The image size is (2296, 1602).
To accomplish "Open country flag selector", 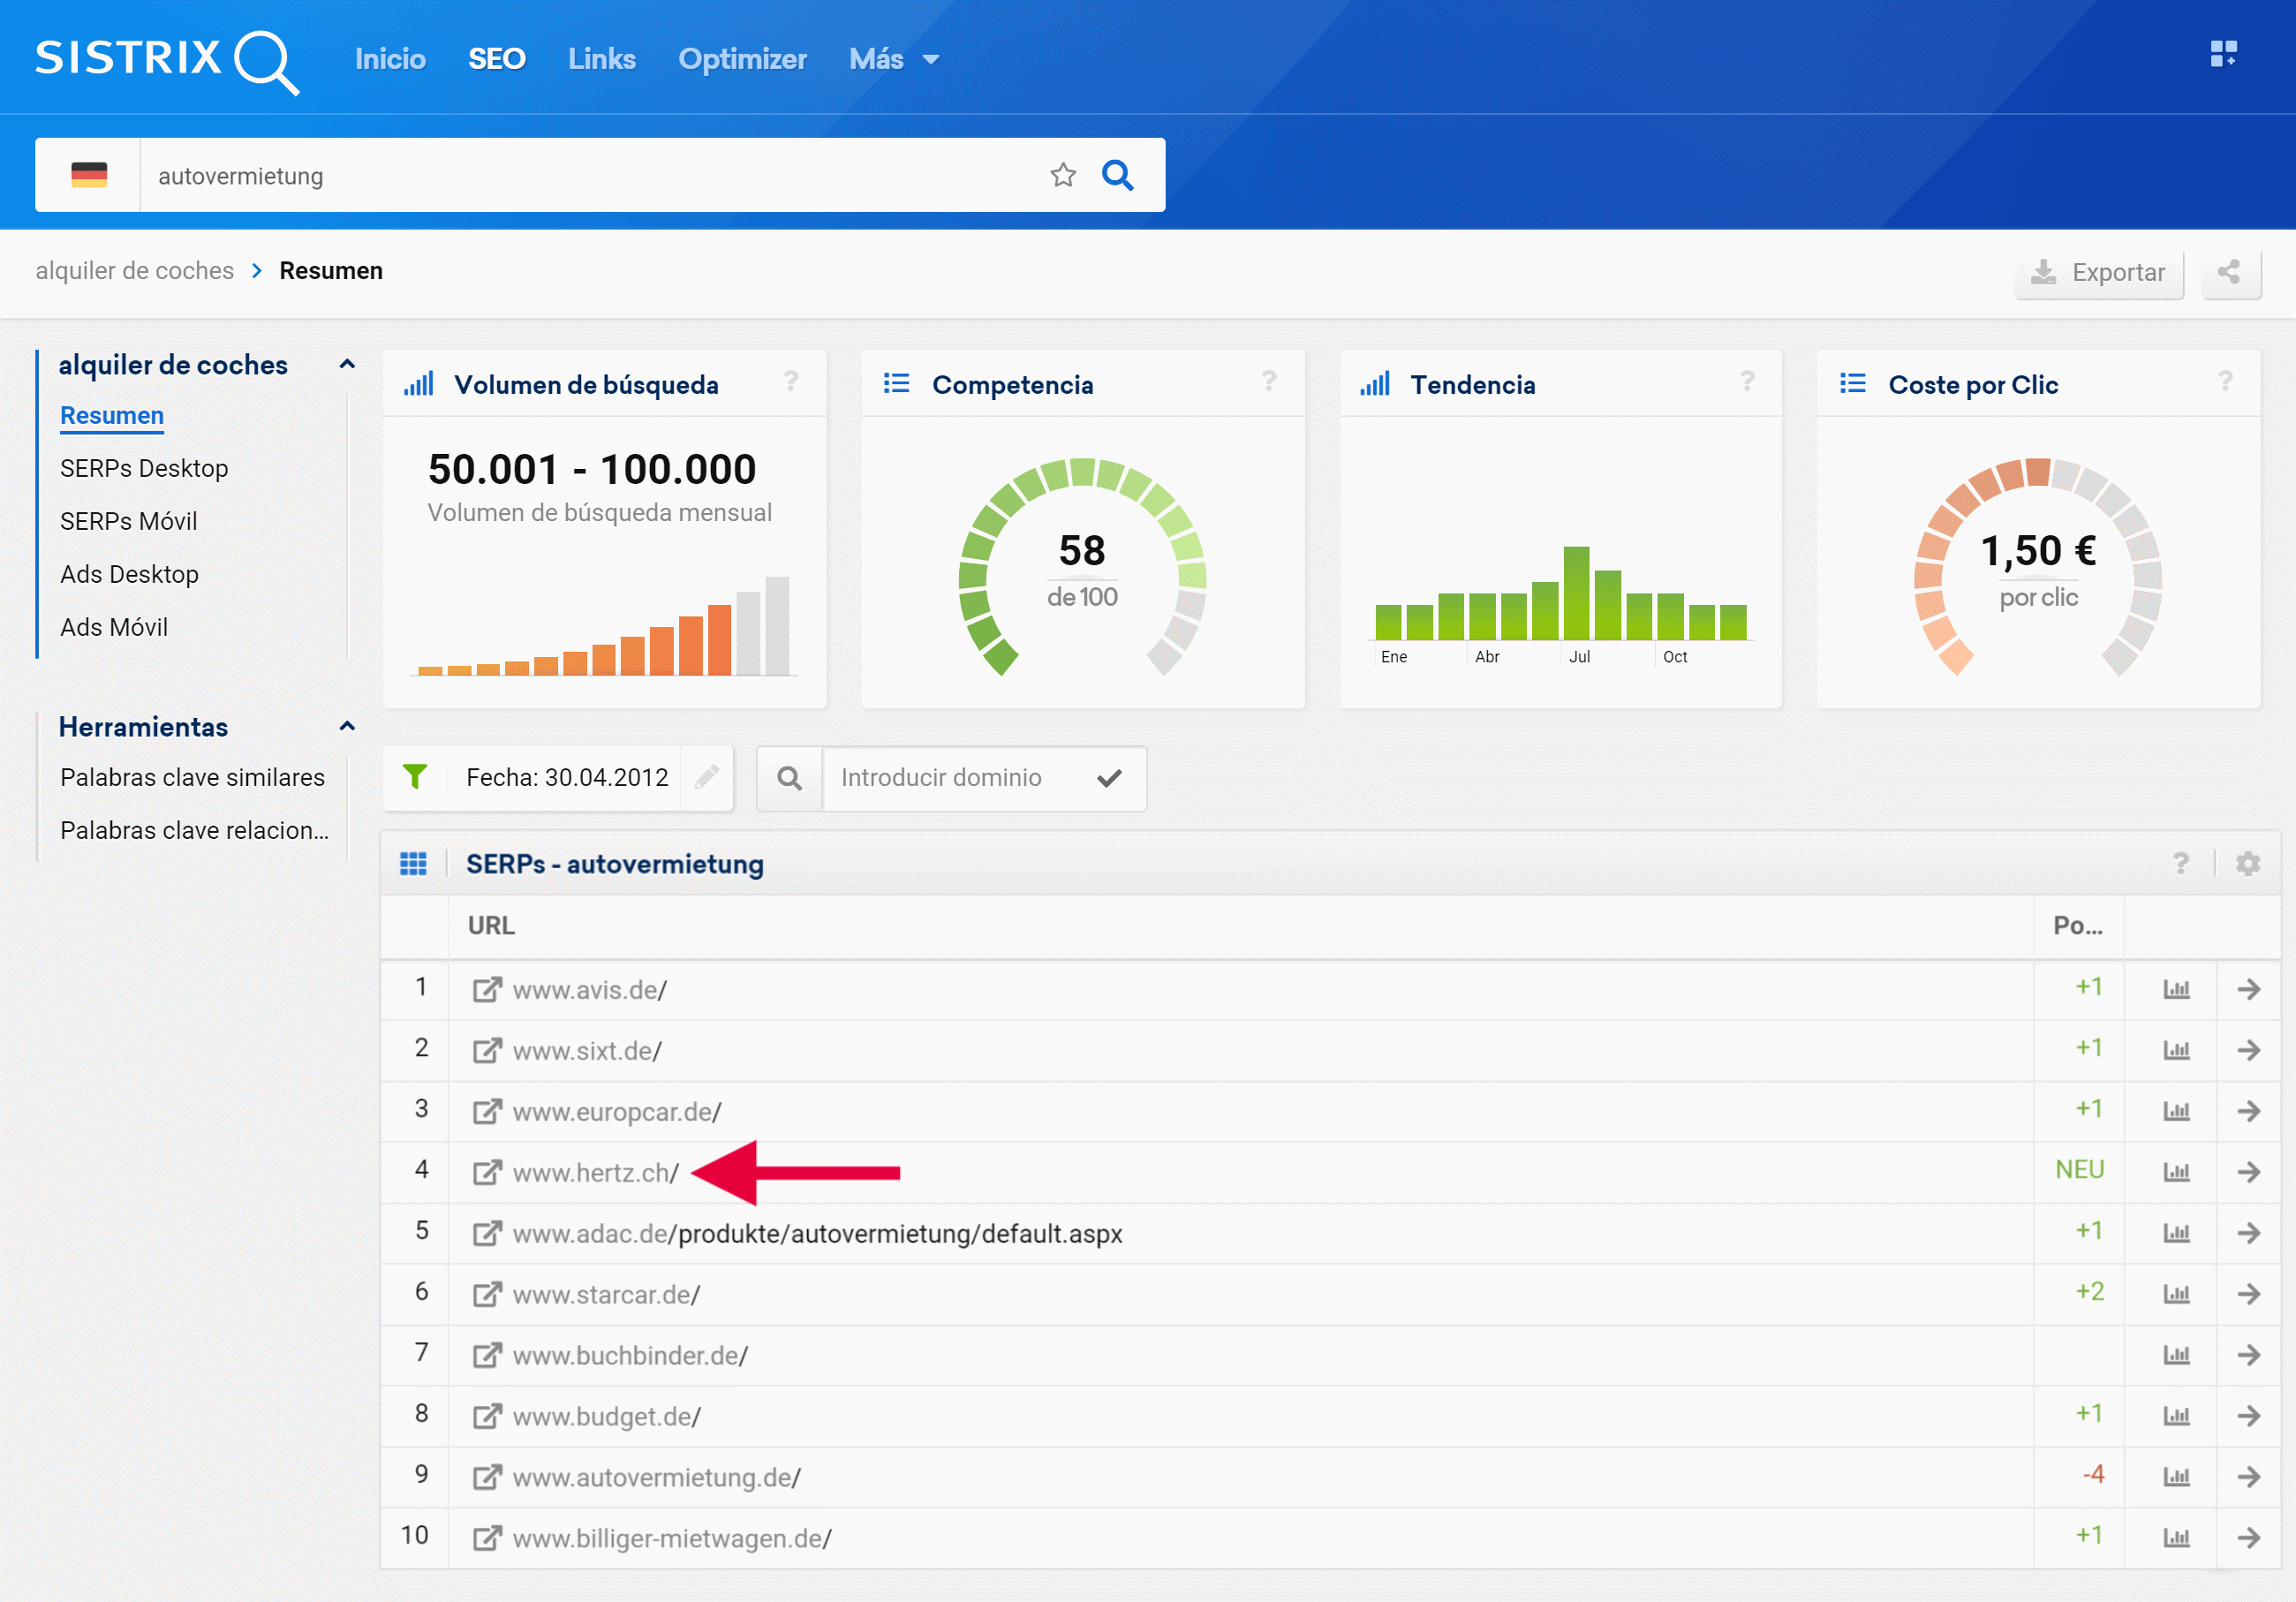I will 89,176.
